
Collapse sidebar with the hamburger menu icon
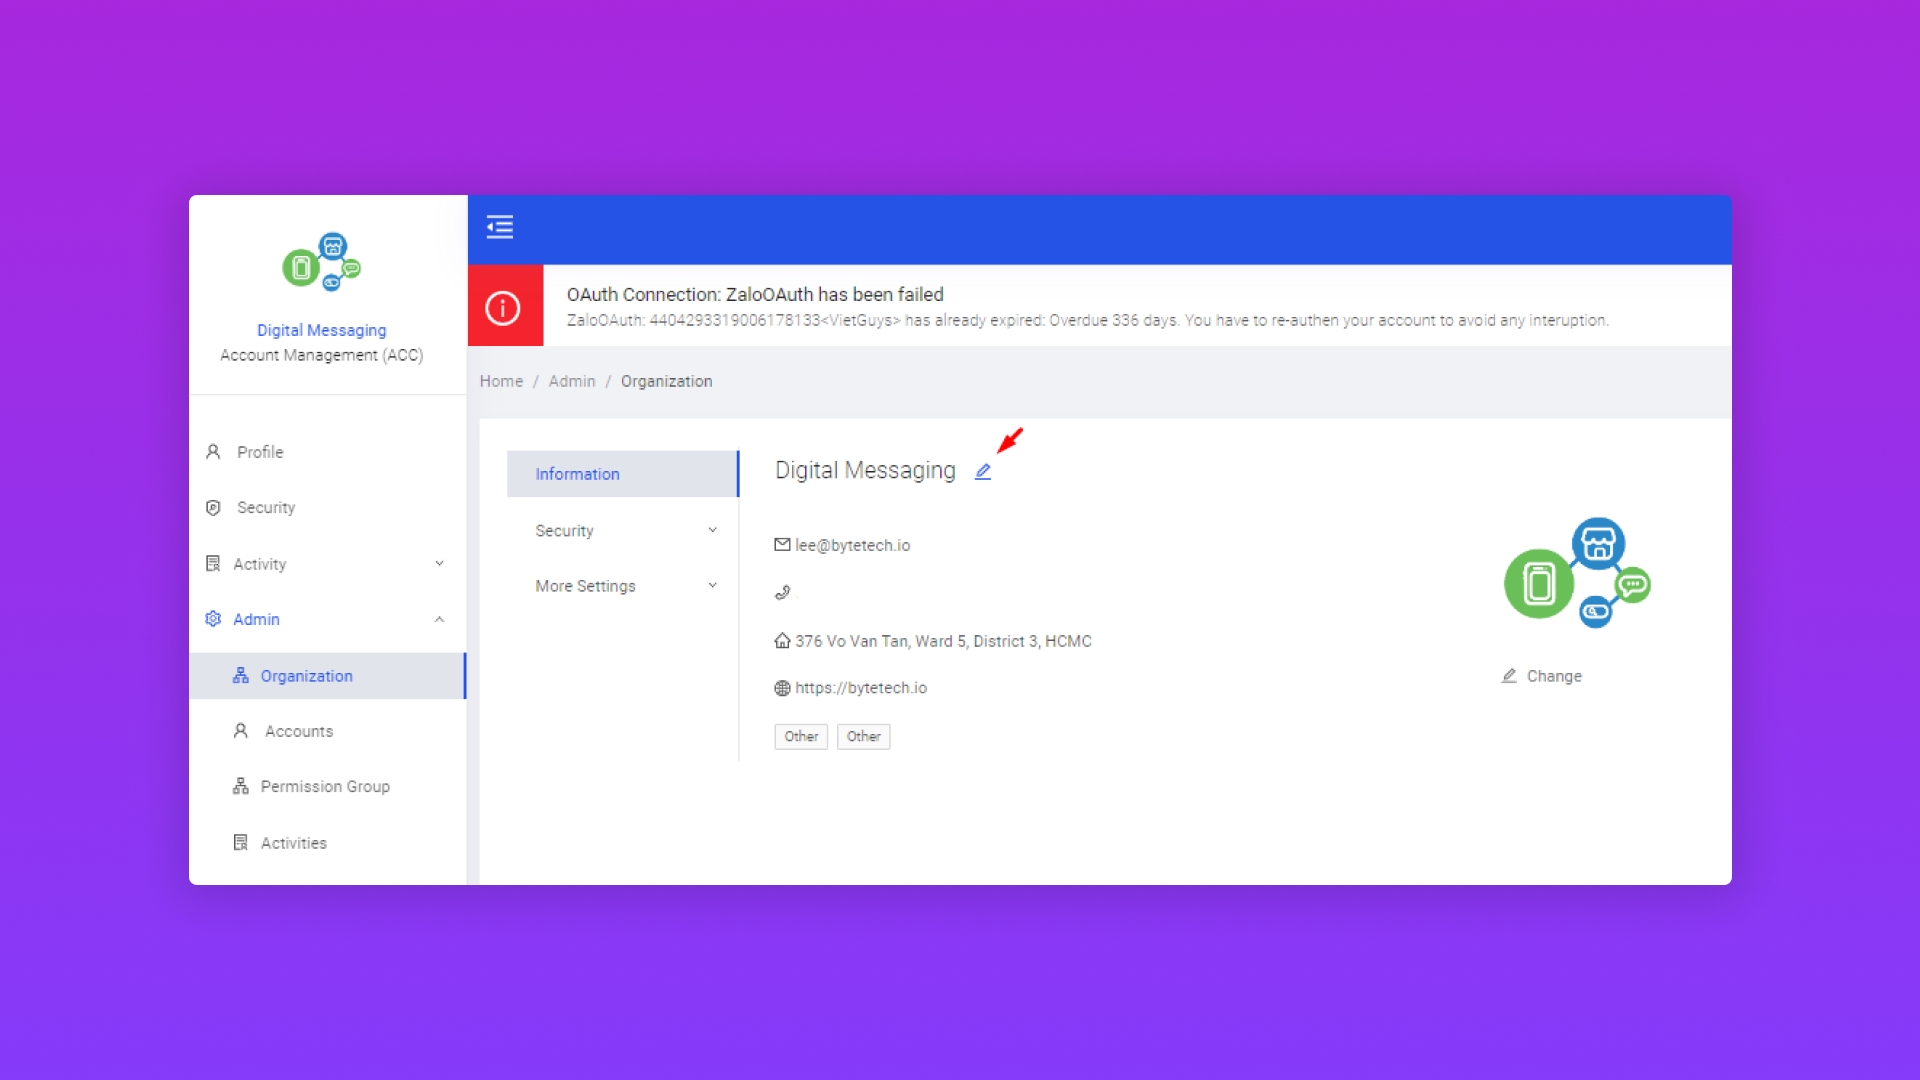(x=500, y=227)
